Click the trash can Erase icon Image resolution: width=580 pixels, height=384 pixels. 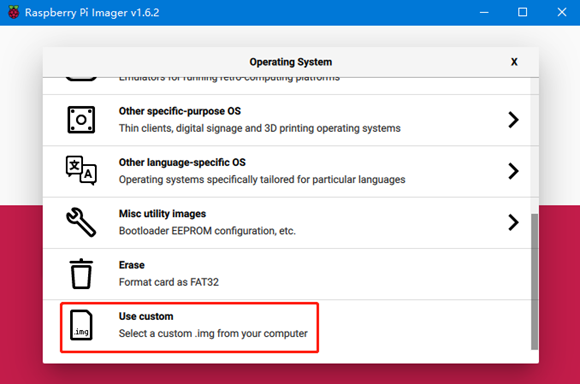tap(81, 273)
